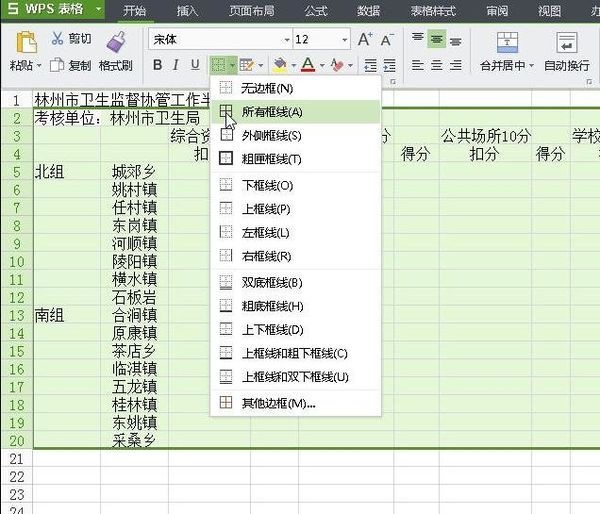Align text right icon
Screen dimensions: 600x514
pyautogui.click(x=455, y=65)
